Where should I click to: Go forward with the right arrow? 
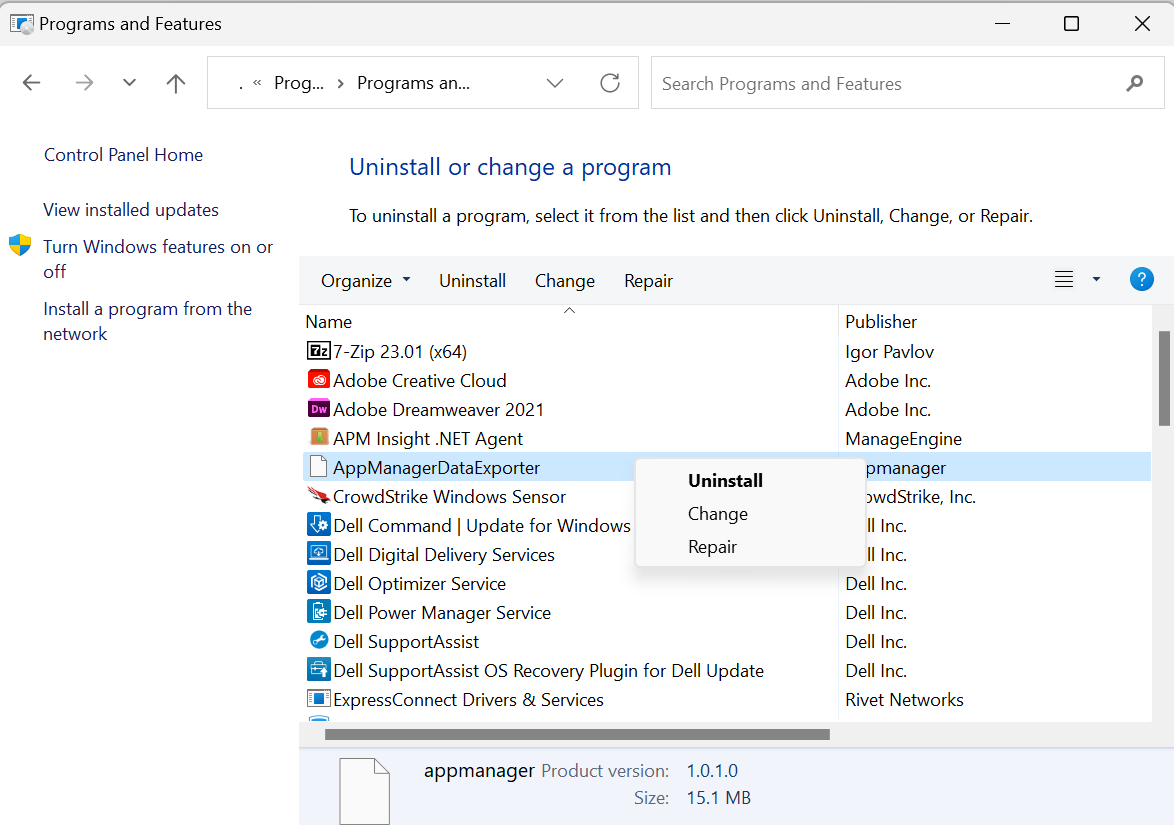coord(85,82)
